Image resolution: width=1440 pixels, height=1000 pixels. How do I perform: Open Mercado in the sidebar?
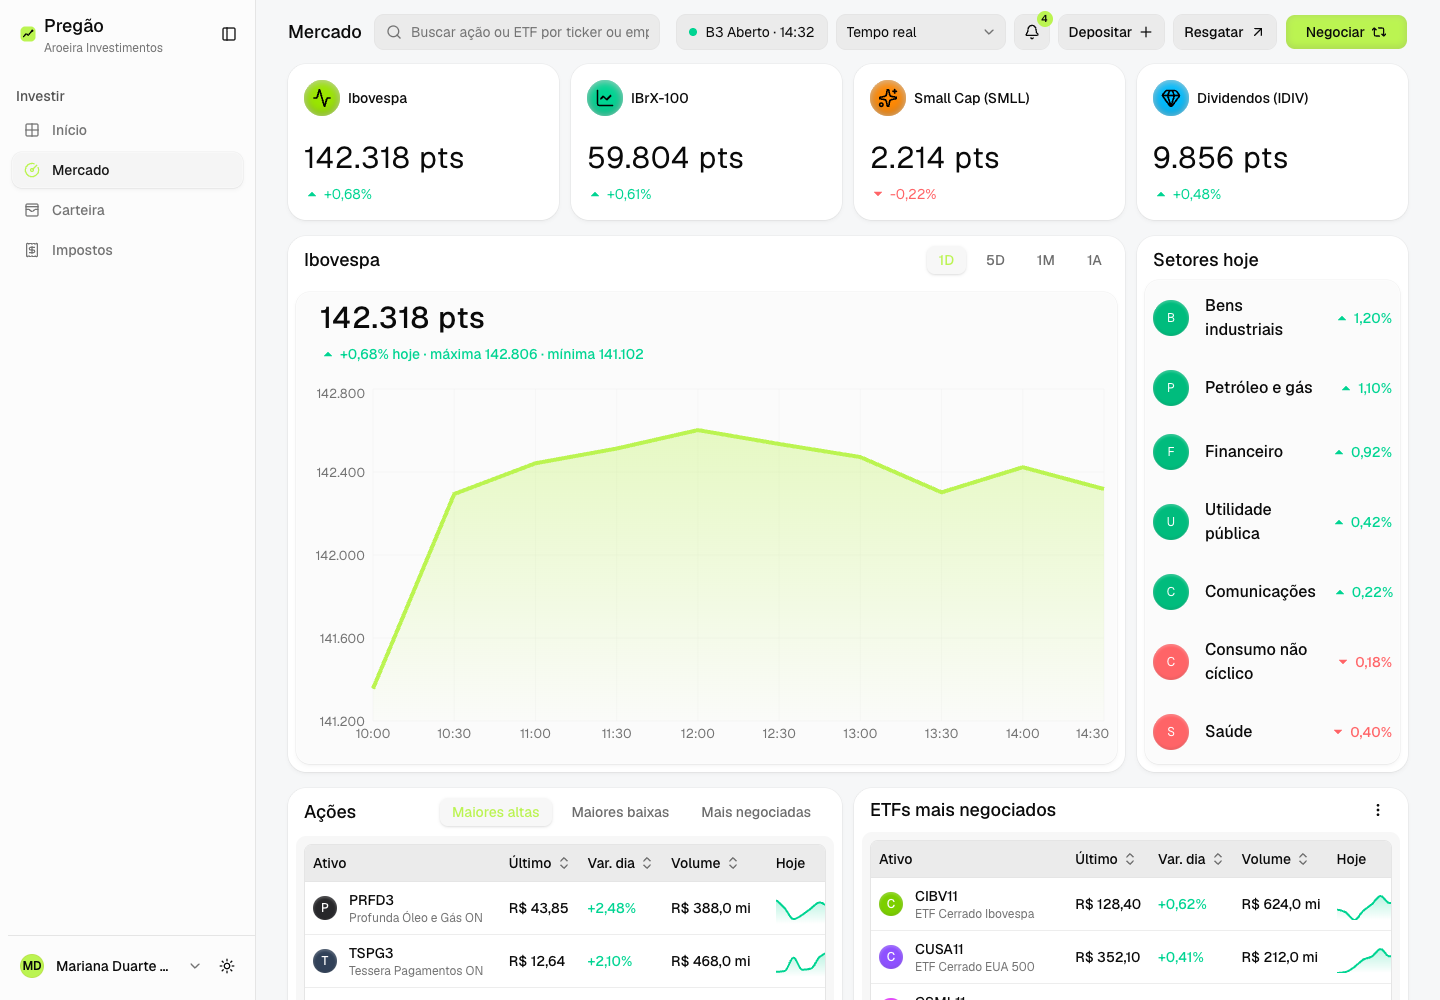tap(127, 170)
